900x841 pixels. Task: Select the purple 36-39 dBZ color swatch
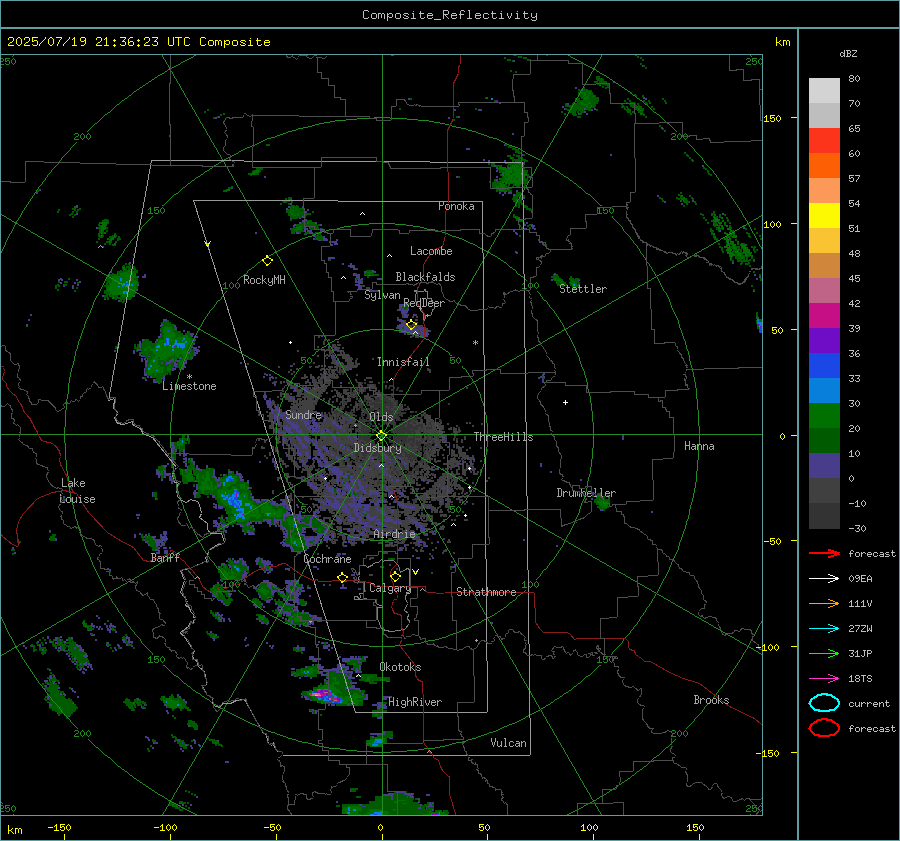tap(824, 340)
